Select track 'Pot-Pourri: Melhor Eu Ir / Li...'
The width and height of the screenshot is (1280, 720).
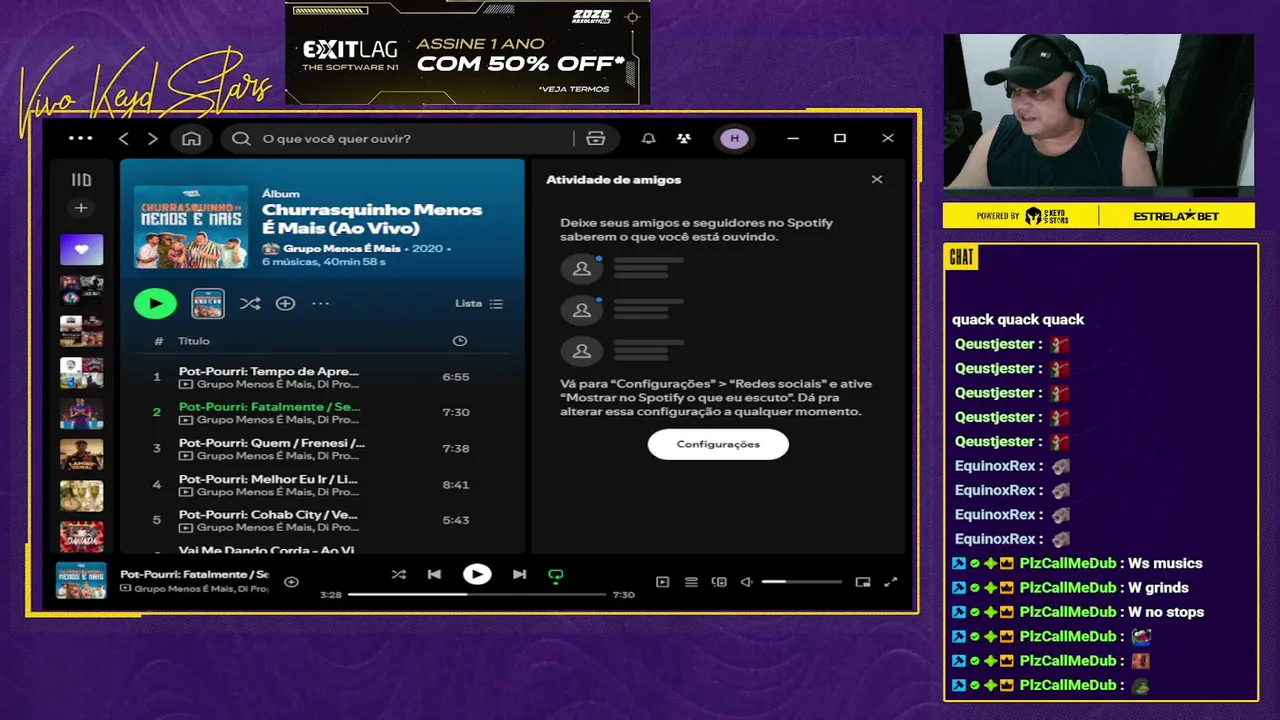(x=321, y=485)
